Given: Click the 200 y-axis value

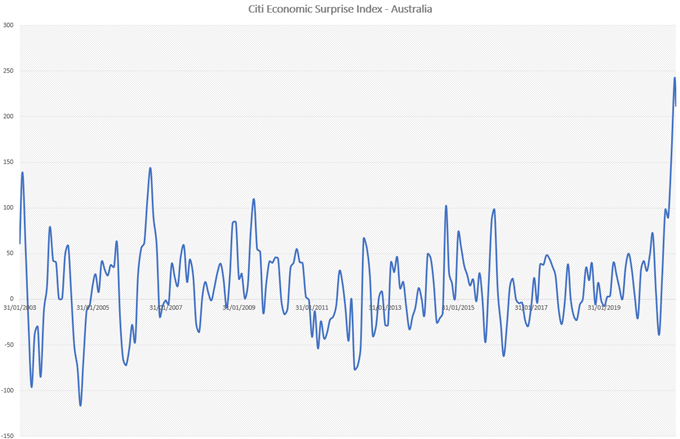Looking at the screenshot, I should [8, 116].
